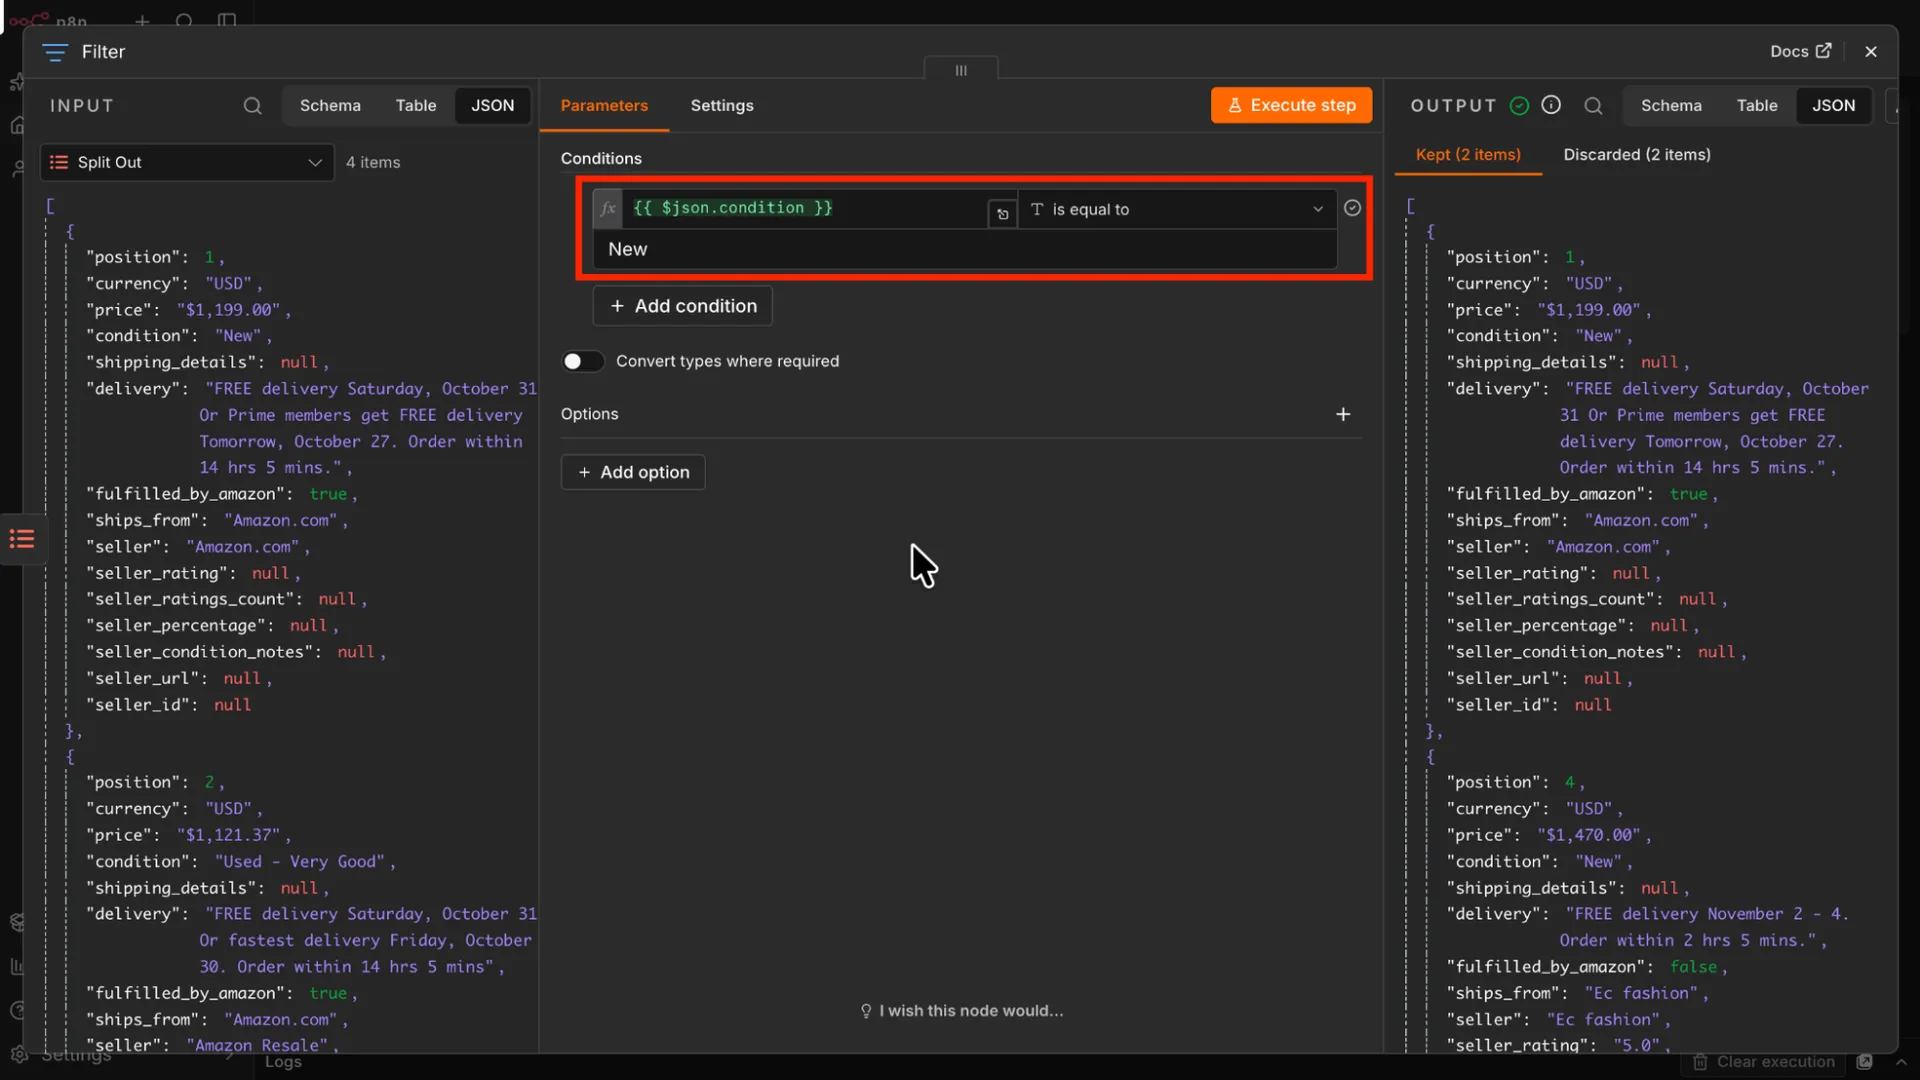The width and height of the screenshot is (1920, 1080).
Task: Click the circle check icon right of condition
Action: pyautogui.click(x=1352, y=208)
